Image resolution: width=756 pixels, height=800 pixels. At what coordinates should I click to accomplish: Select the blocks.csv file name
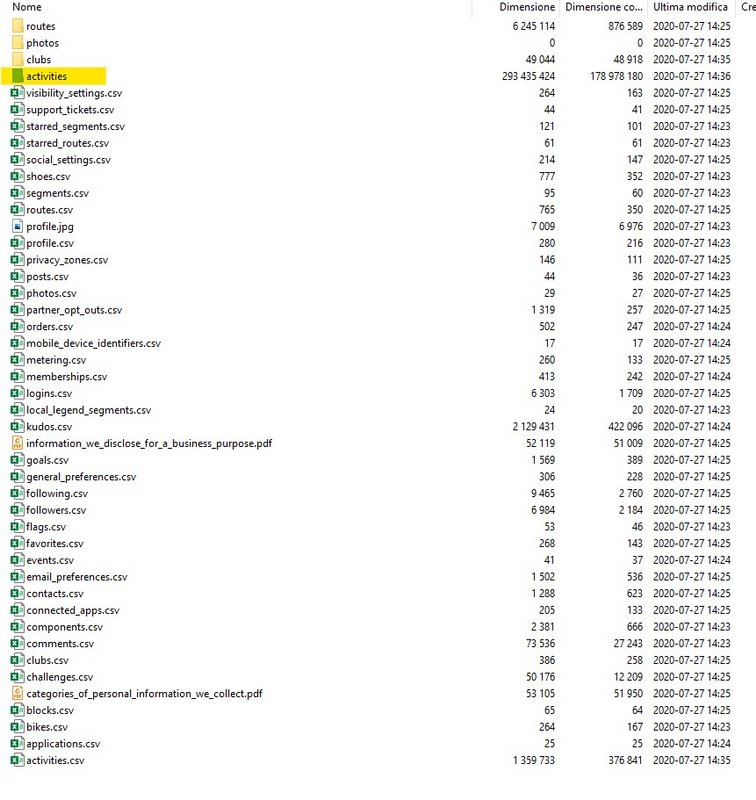[50, 711]
